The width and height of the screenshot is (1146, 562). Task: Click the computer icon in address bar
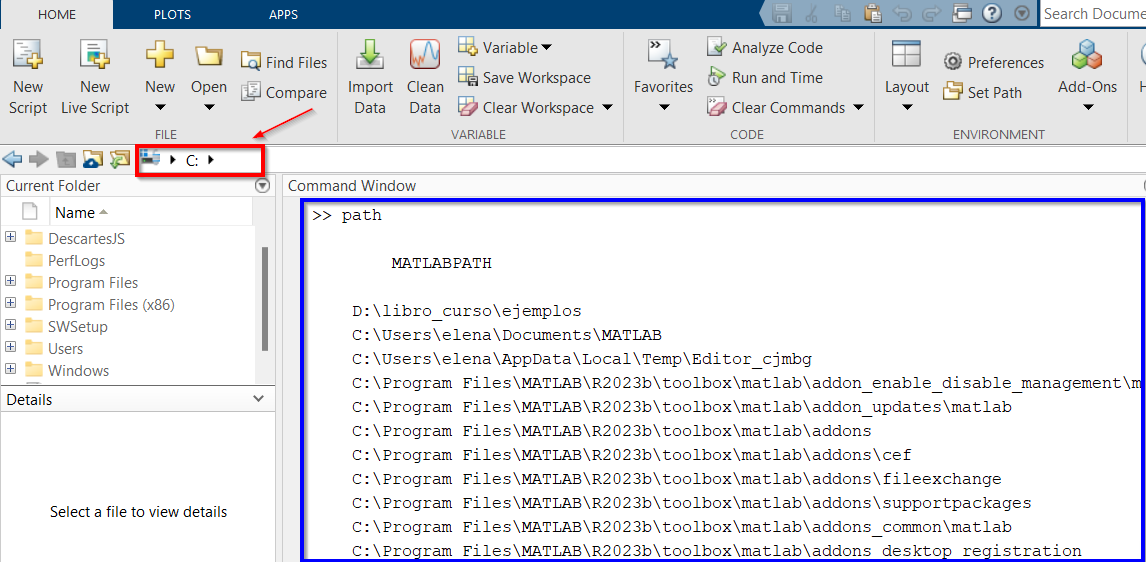pyautogui.click(x=151, y=158)
